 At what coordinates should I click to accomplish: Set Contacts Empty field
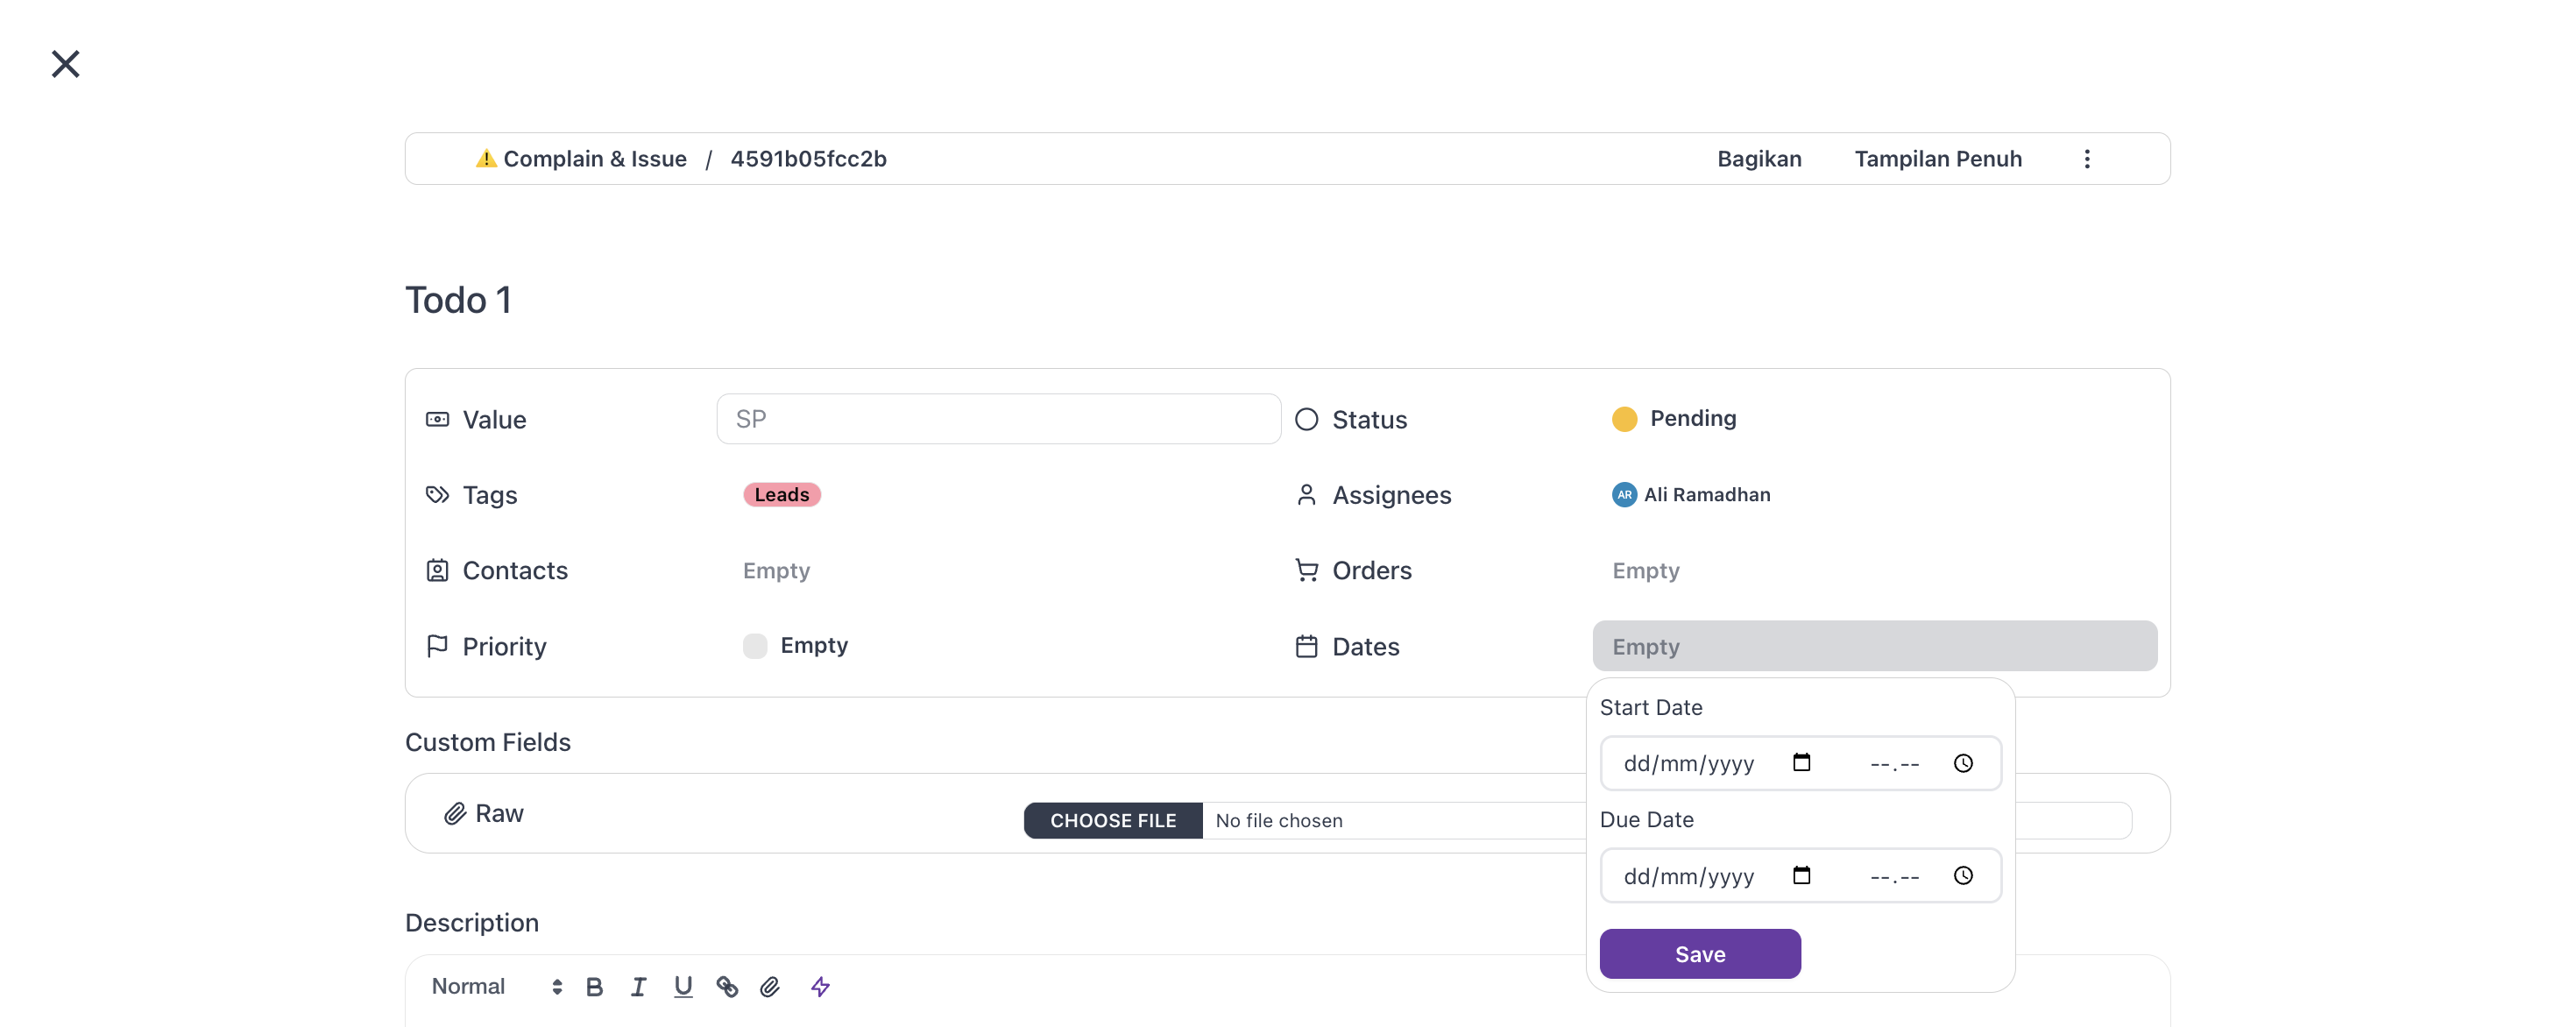[776, 570]
